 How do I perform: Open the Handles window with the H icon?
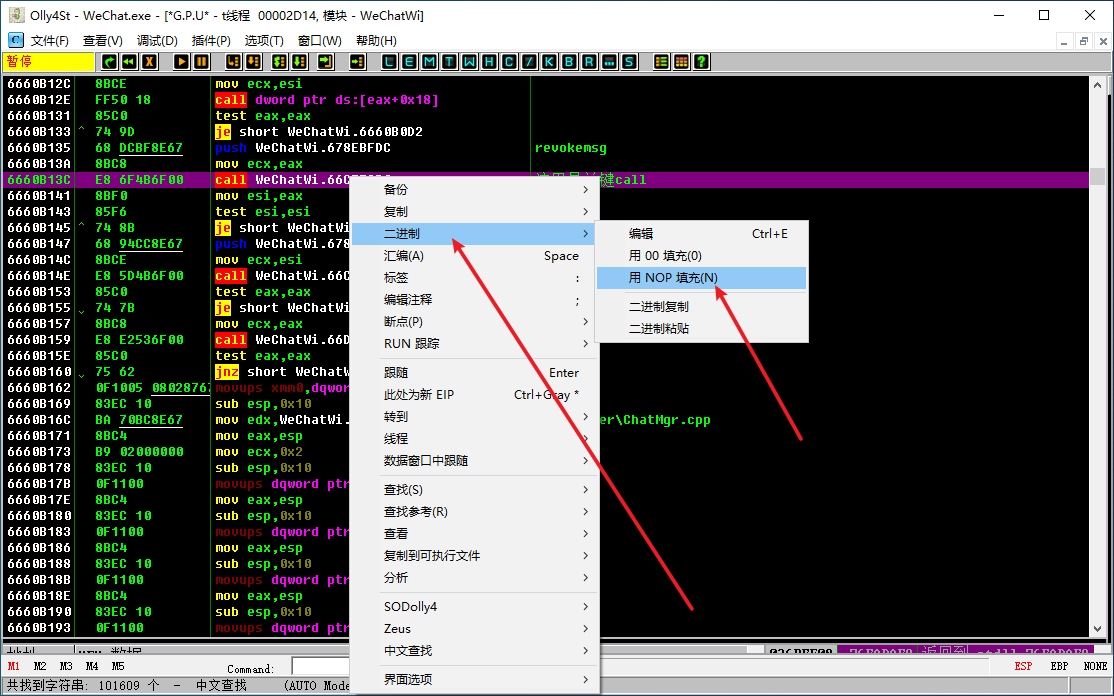pyautogui.click(x=489, y=62)
